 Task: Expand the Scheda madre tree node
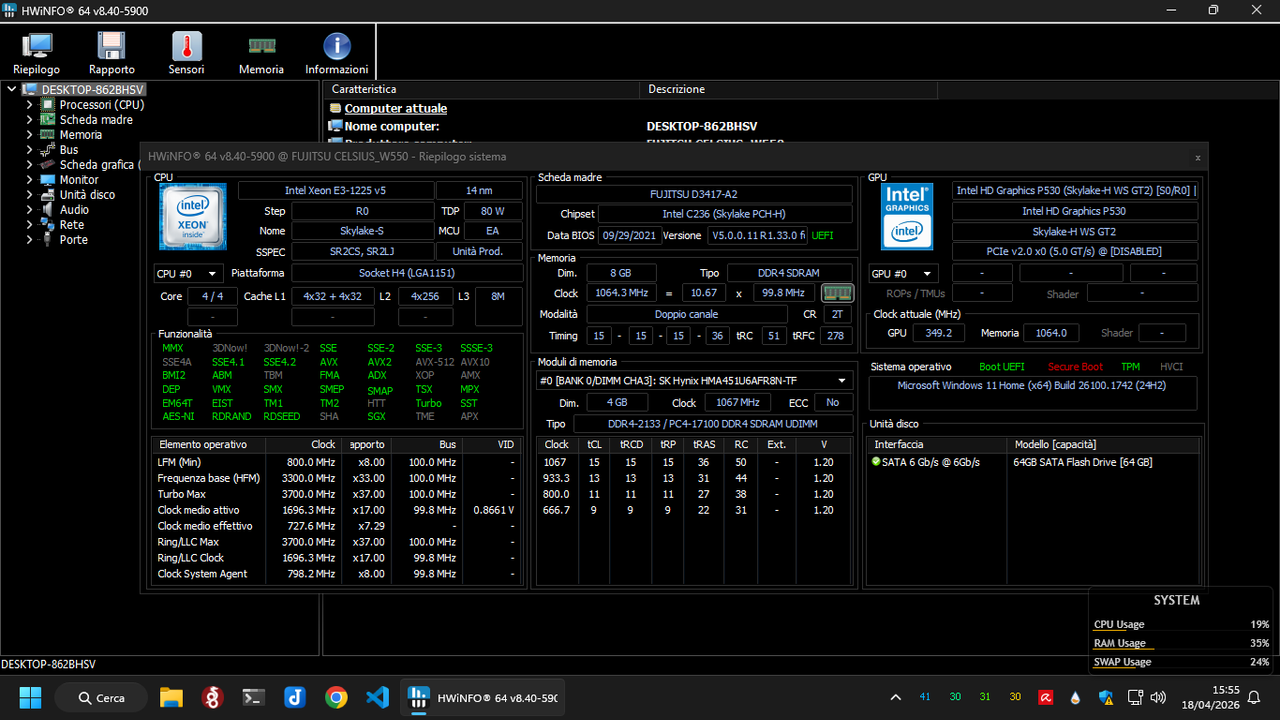(29, 120)
